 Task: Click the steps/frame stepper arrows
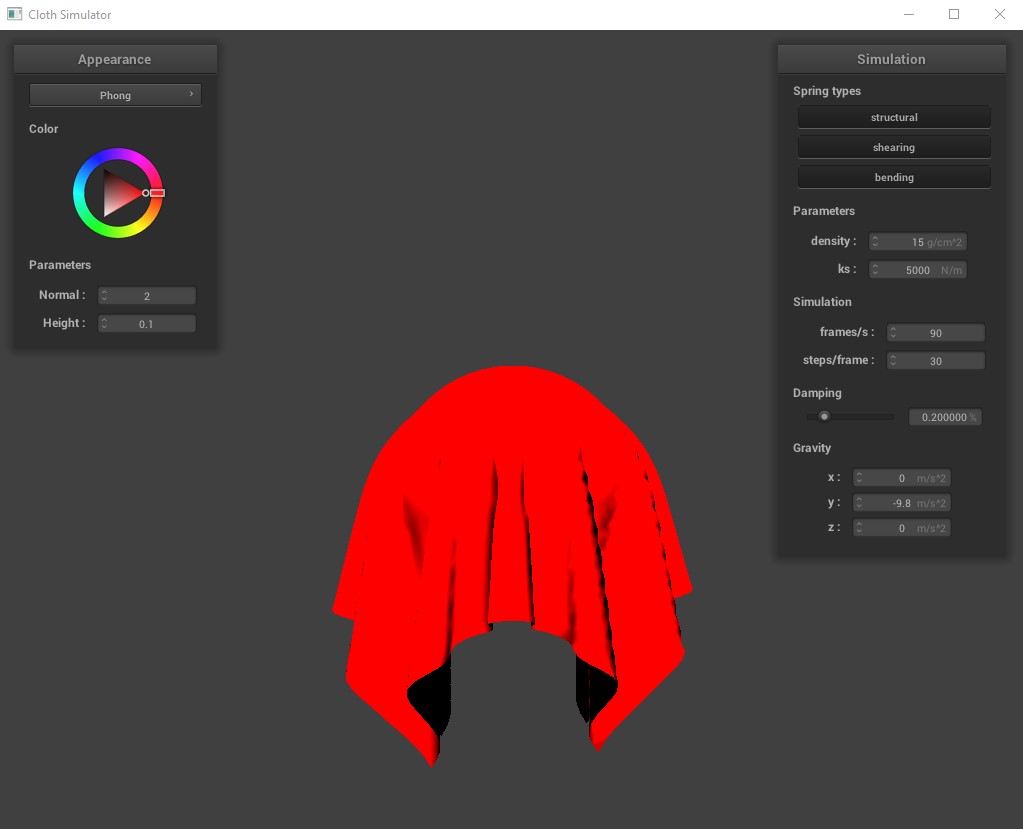(x=893, y=361)
